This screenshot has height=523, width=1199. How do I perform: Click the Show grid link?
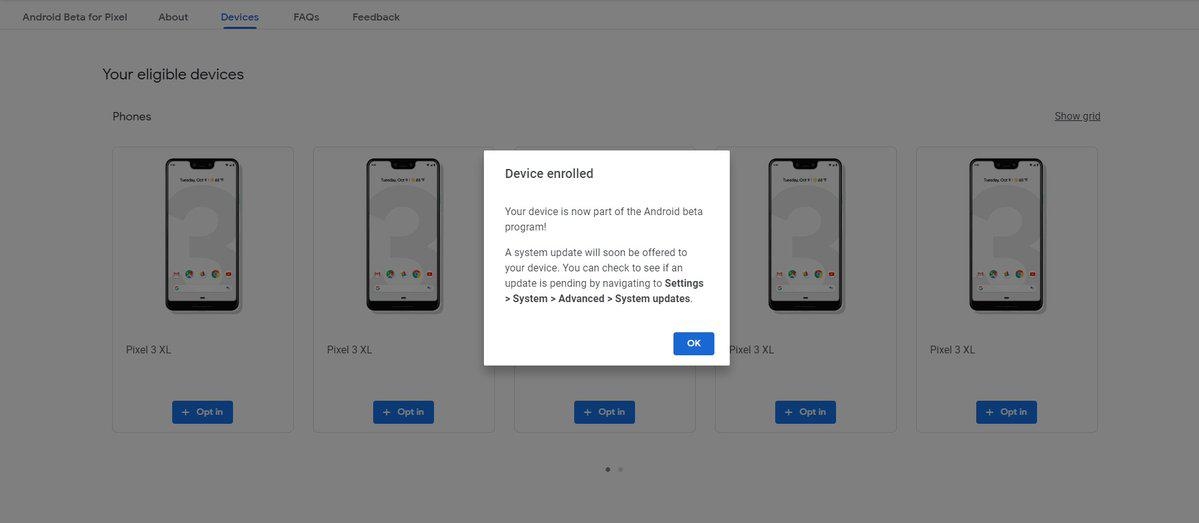[1077, 116]
